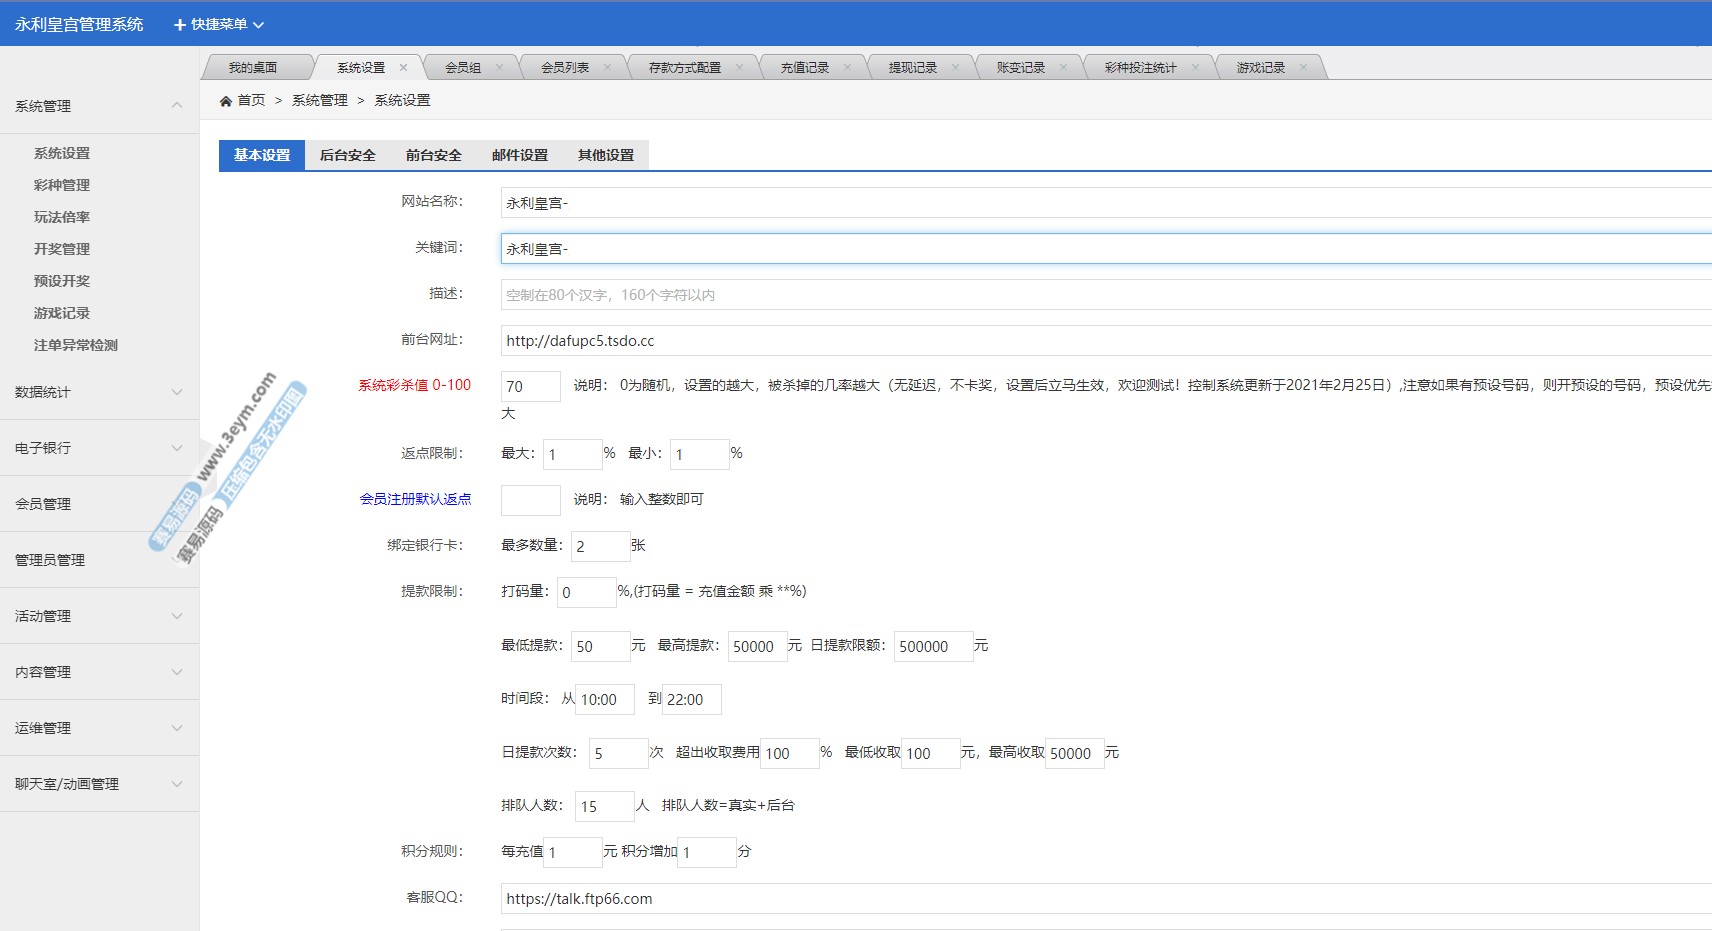Close the 游戏记录 tab
The image size is (1712, 931).
[x=1303, y=68]
